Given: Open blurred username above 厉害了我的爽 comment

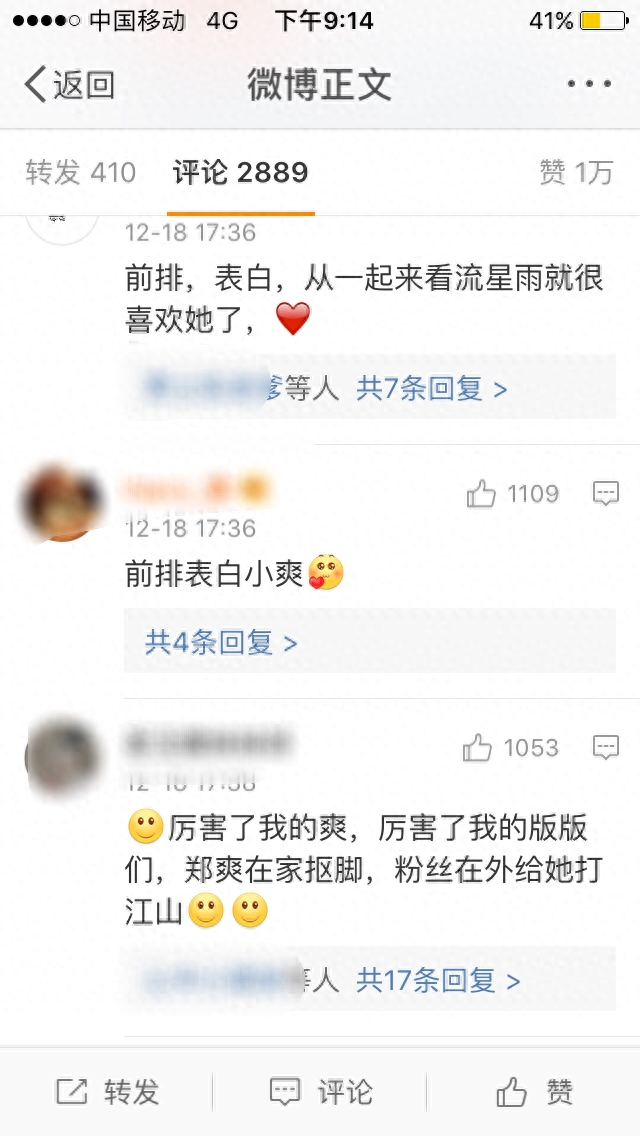Looking at the screenshot, I should click(x=209, y=742).
